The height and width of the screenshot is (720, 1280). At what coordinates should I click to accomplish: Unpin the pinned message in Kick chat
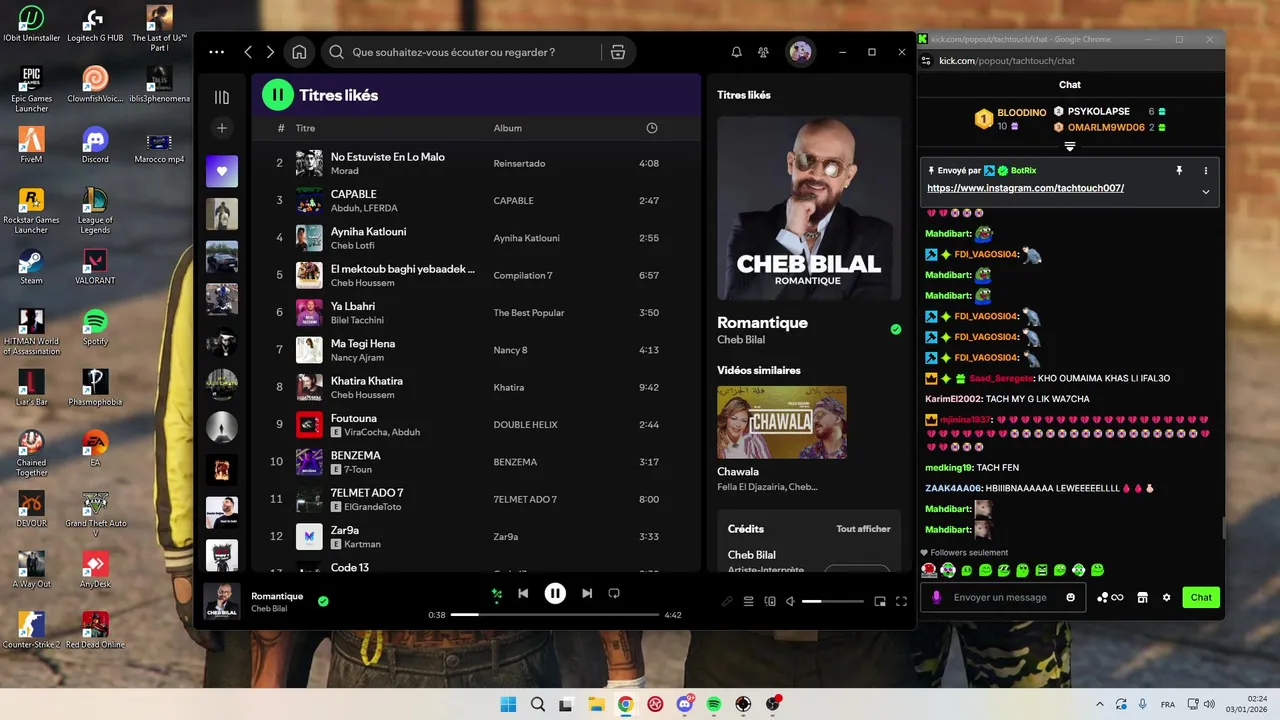1178,171
